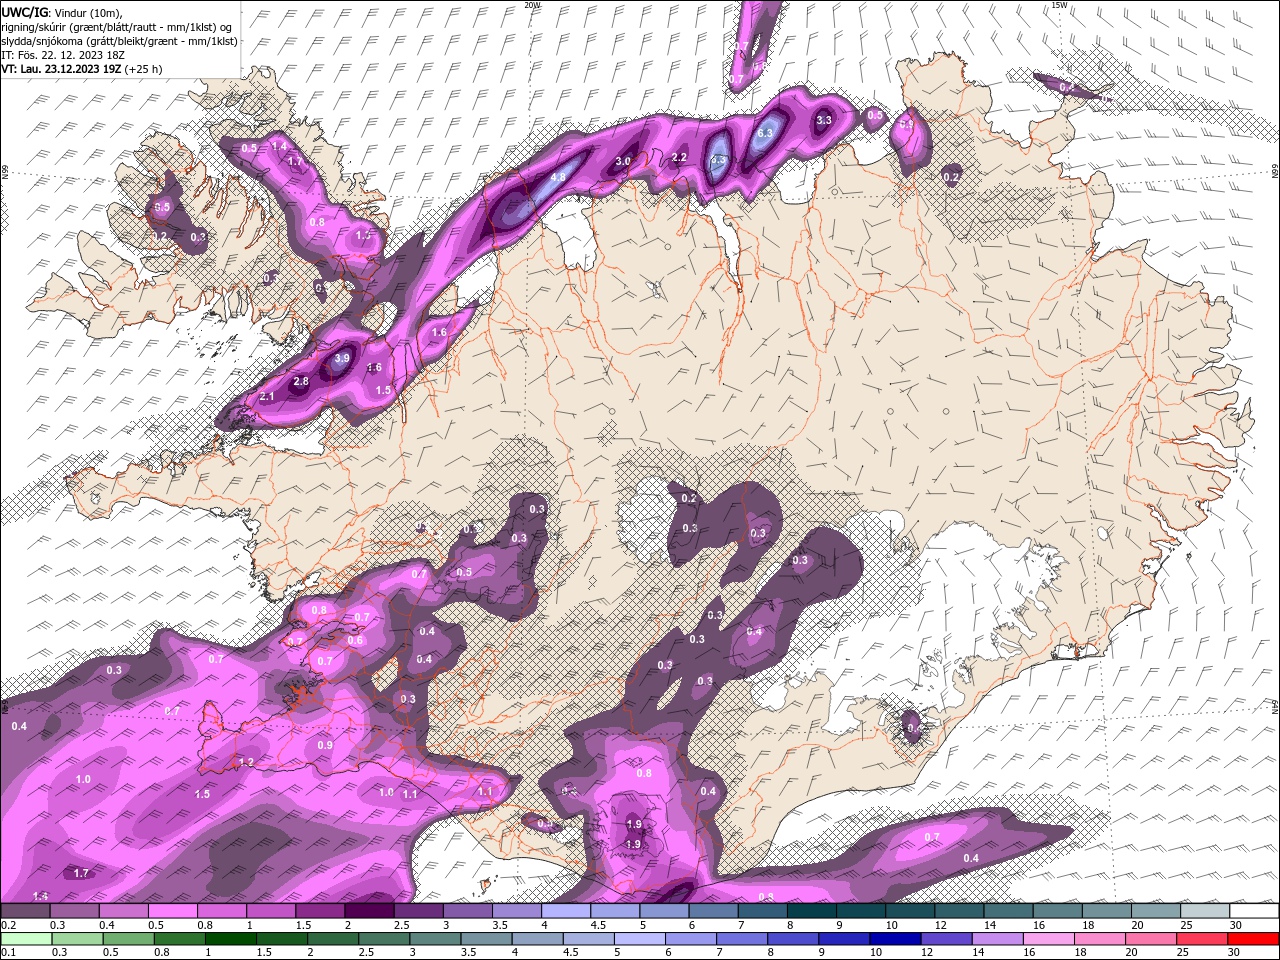
Task: Click the 20W longitude label
Action: tap(533, 5)
